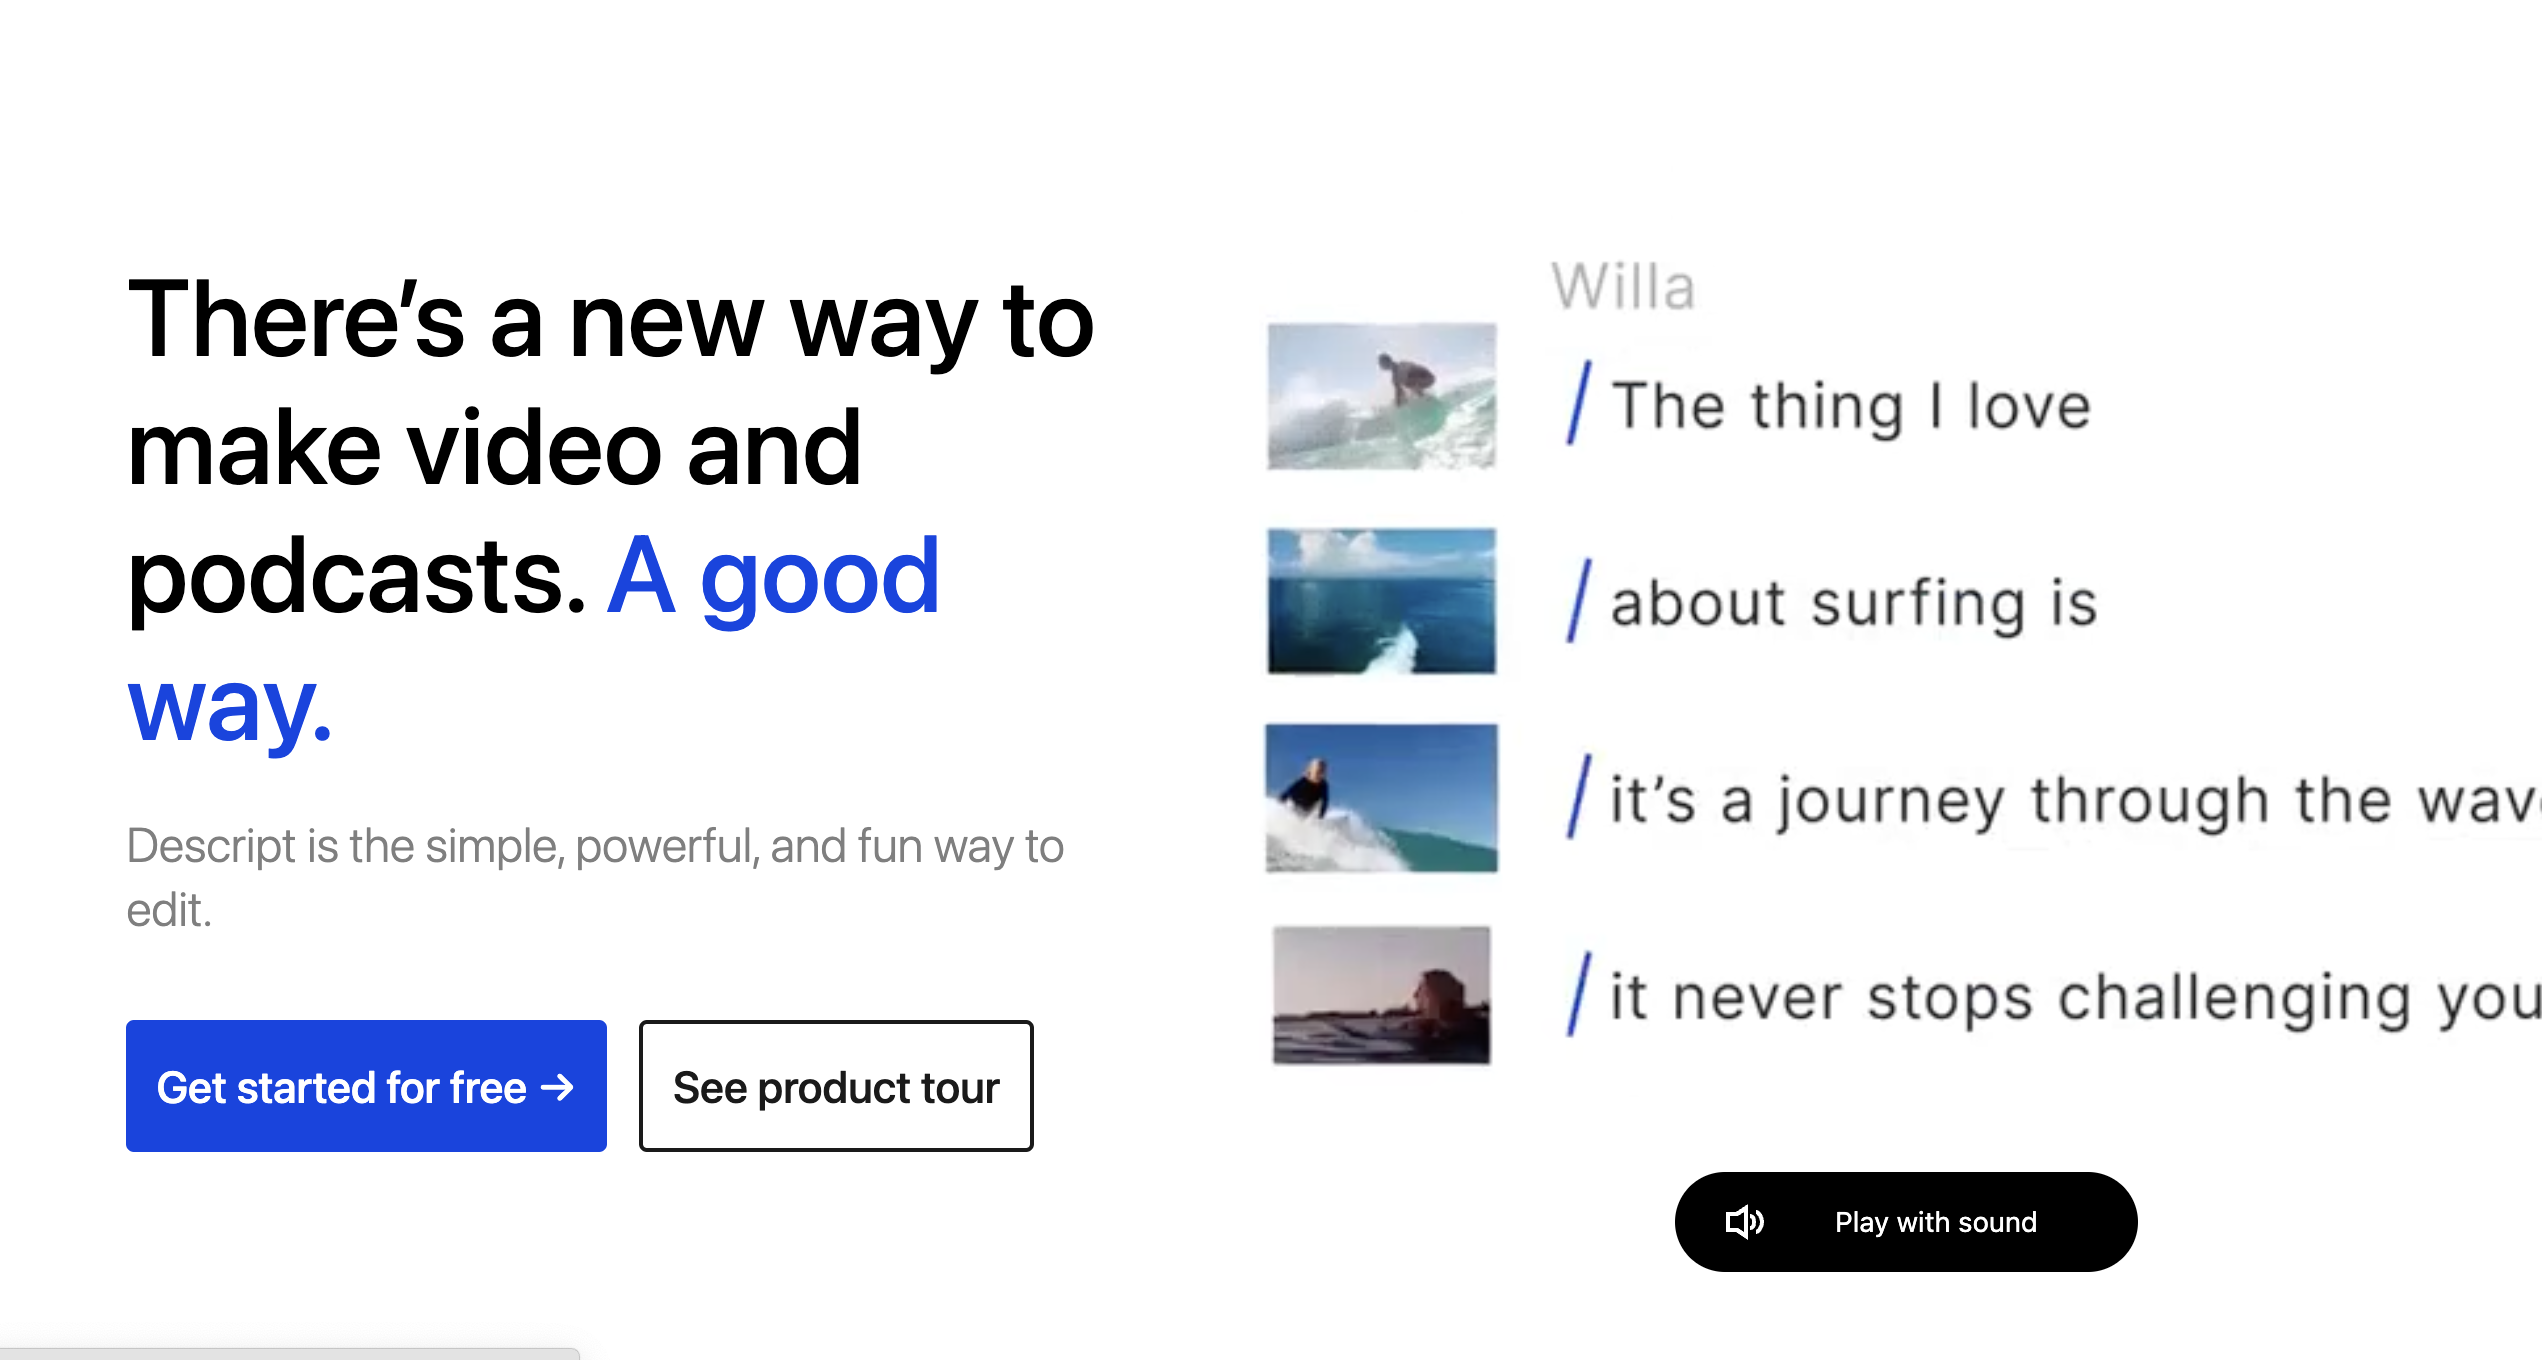
Task: Click the arrow in Get started button
Action: point(557,1087)
